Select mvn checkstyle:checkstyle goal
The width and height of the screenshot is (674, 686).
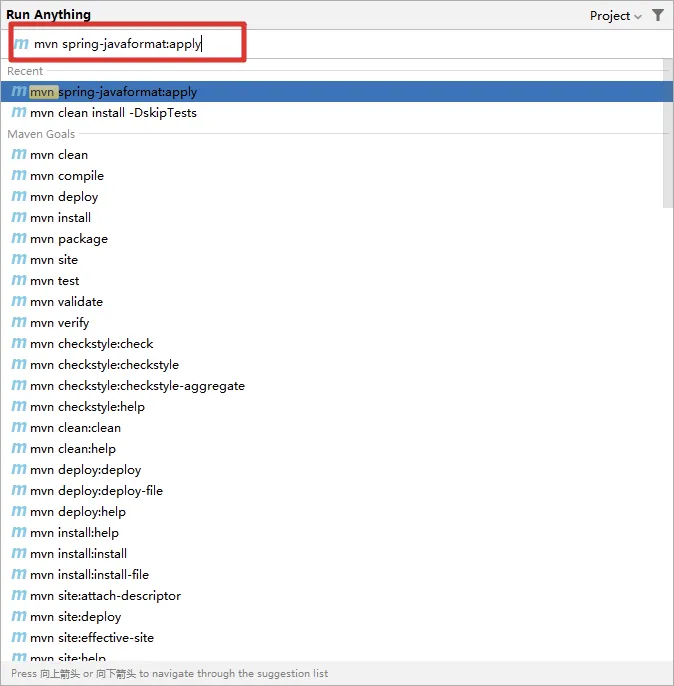point(332,365)
